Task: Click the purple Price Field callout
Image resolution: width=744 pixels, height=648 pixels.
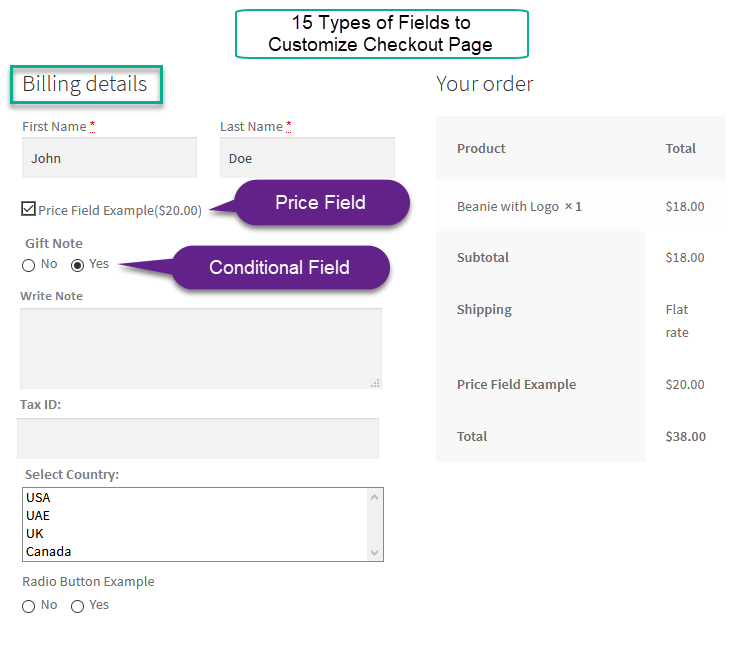Action: pyautogui.click(x=320, y=203)
